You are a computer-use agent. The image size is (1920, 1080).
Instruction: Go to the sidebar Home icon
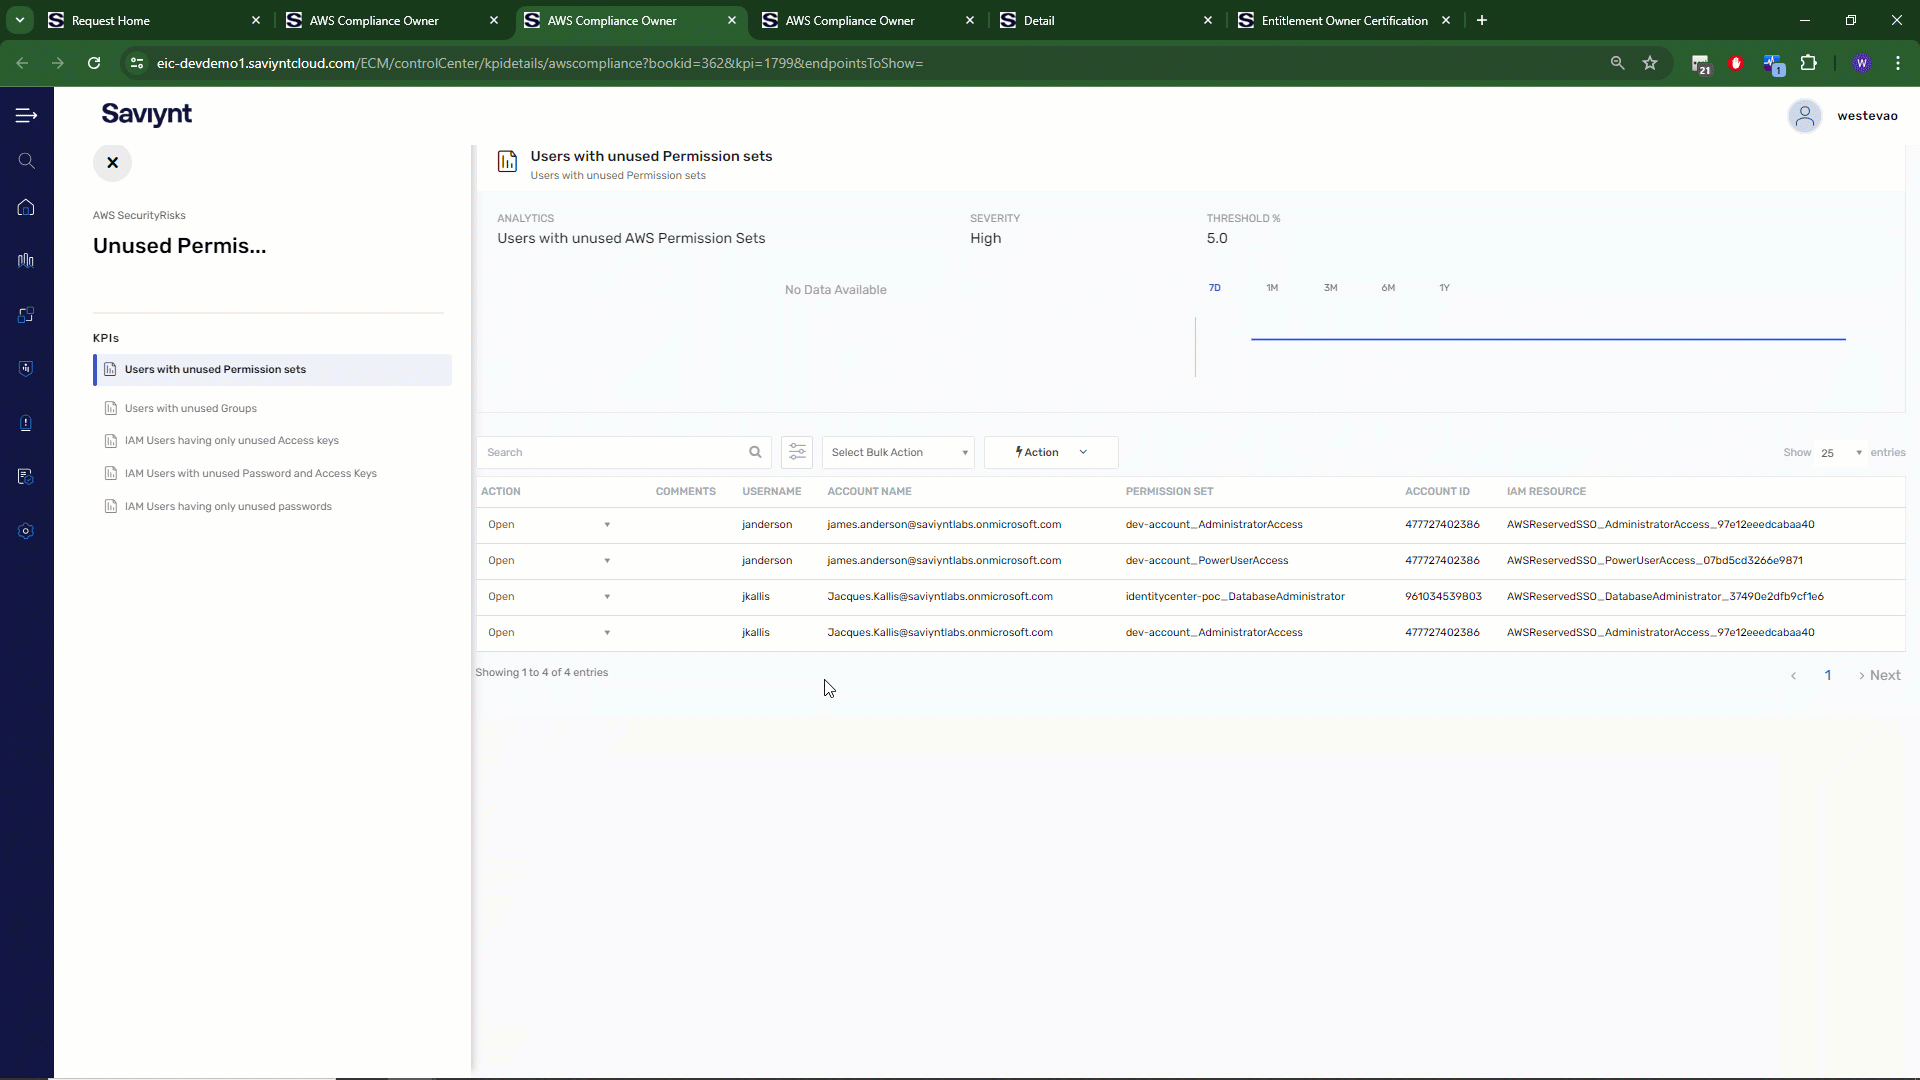click(27, 207)
